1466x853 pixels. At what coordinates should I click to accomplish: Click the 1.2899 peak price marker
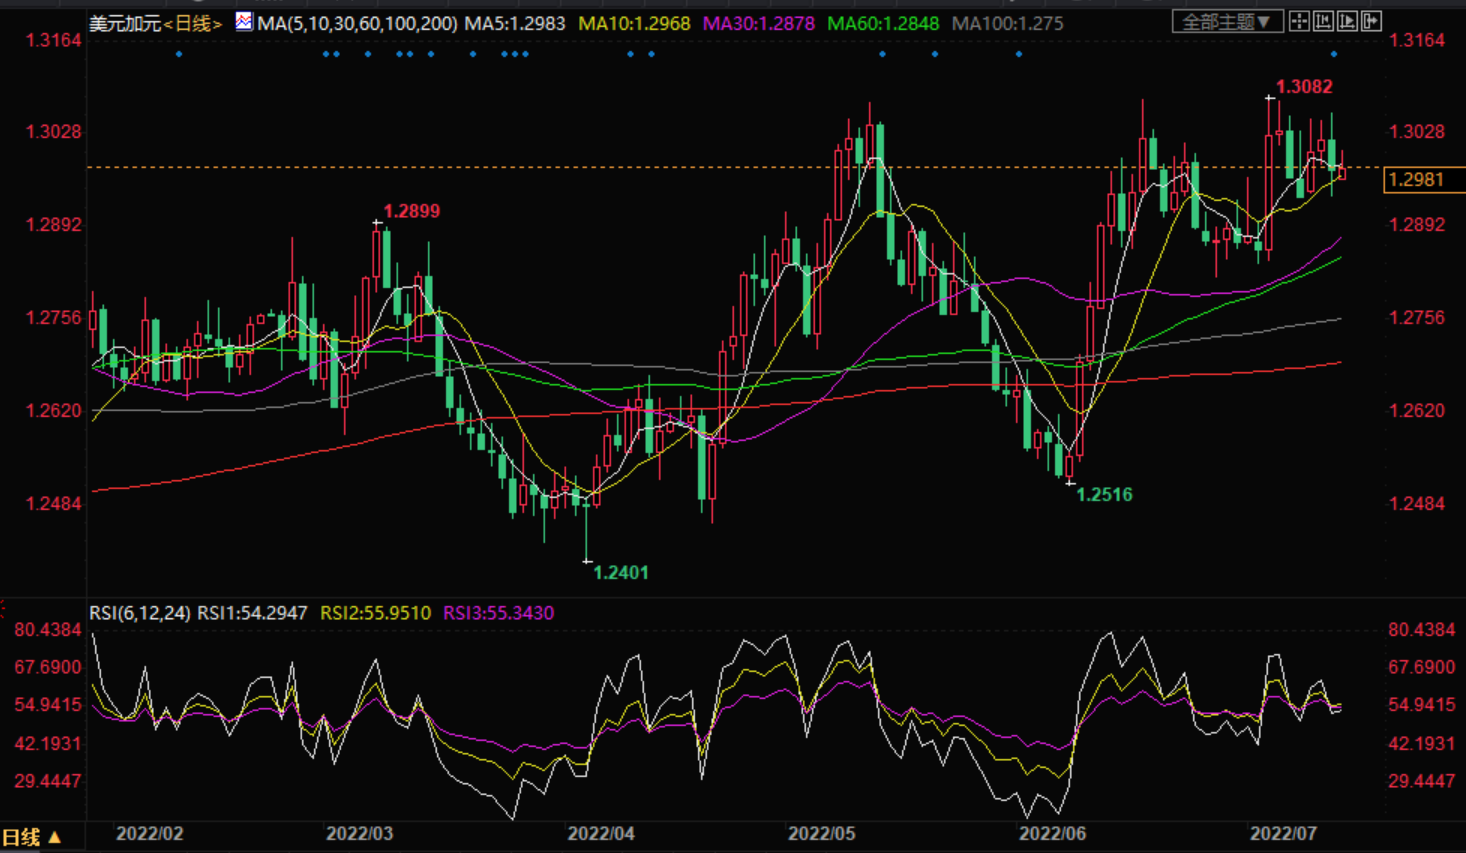tap(412, 211)
